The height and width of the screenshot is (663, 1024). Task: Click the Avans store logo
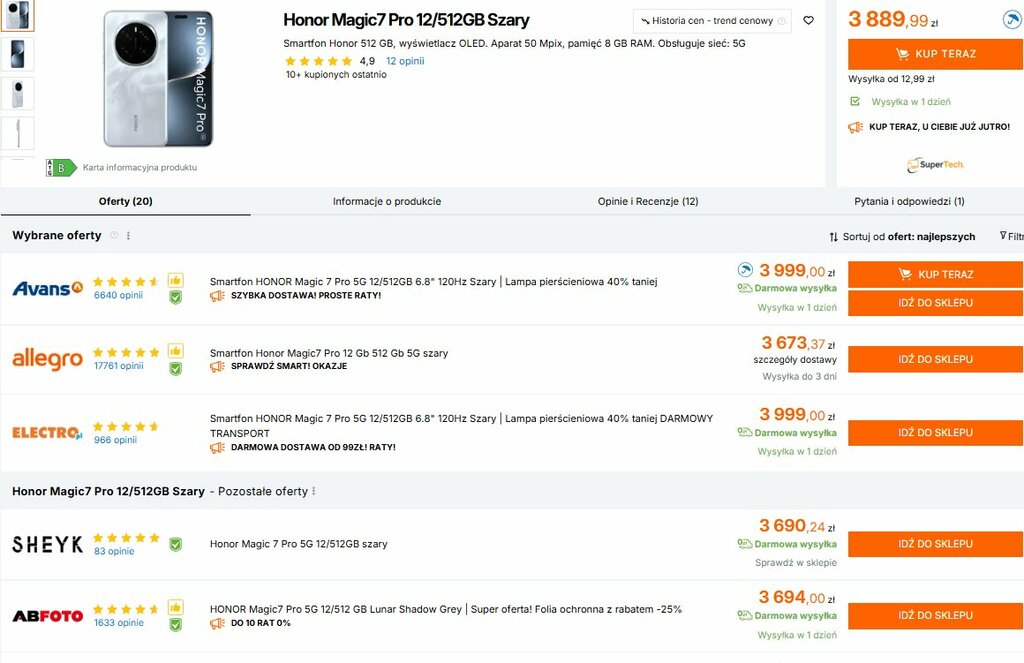point(47,289)
